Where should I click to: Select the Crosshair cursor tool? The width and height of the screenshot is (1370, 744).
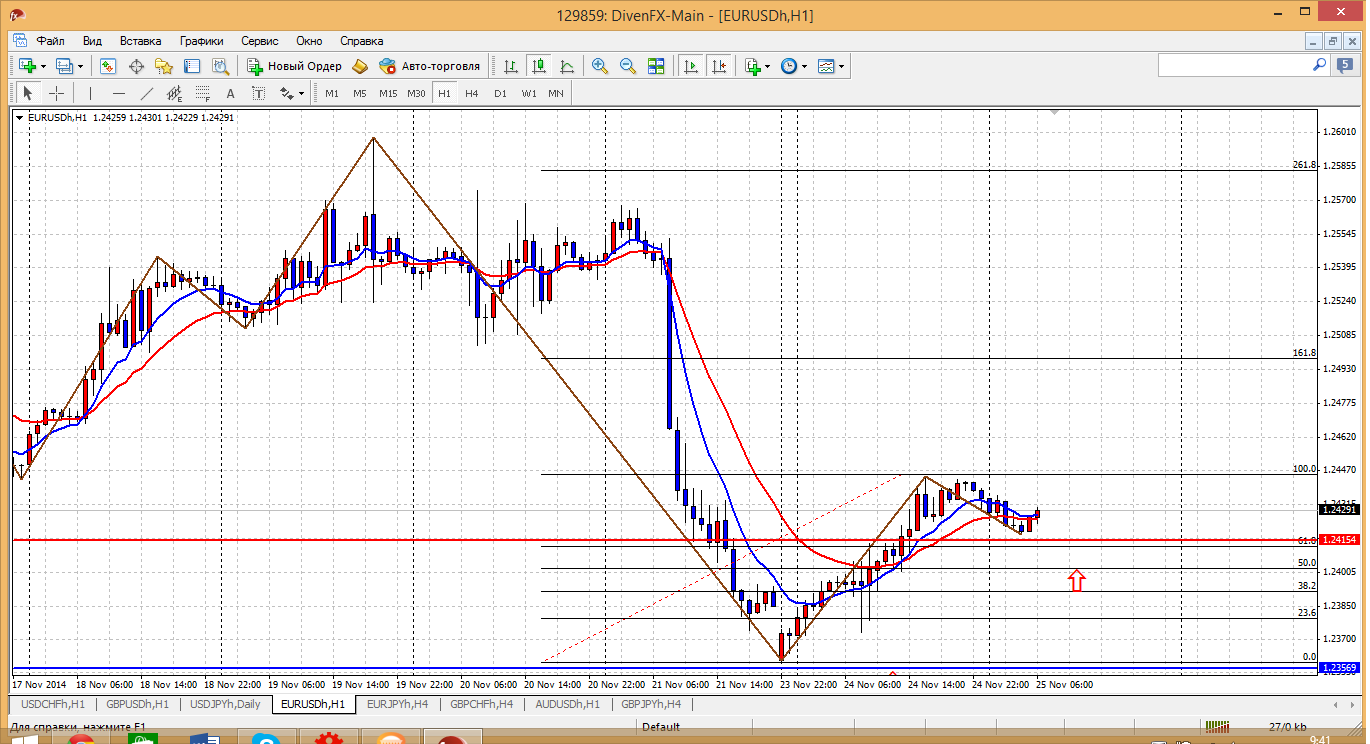click(x=57, y=93)
